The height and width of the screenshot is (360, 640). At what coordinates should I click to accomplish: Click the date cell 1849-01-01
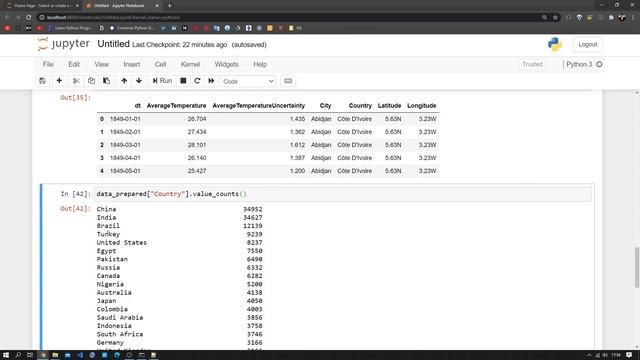pos(125,119)
